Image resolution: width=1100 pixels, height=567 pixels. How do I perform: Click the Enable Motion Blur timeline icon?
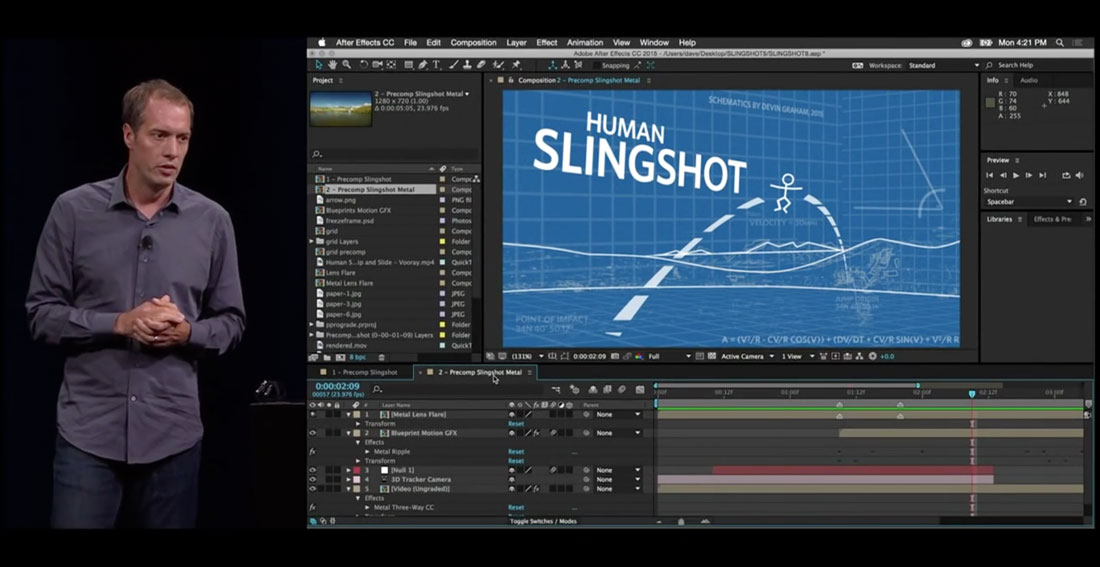[622, 389]
